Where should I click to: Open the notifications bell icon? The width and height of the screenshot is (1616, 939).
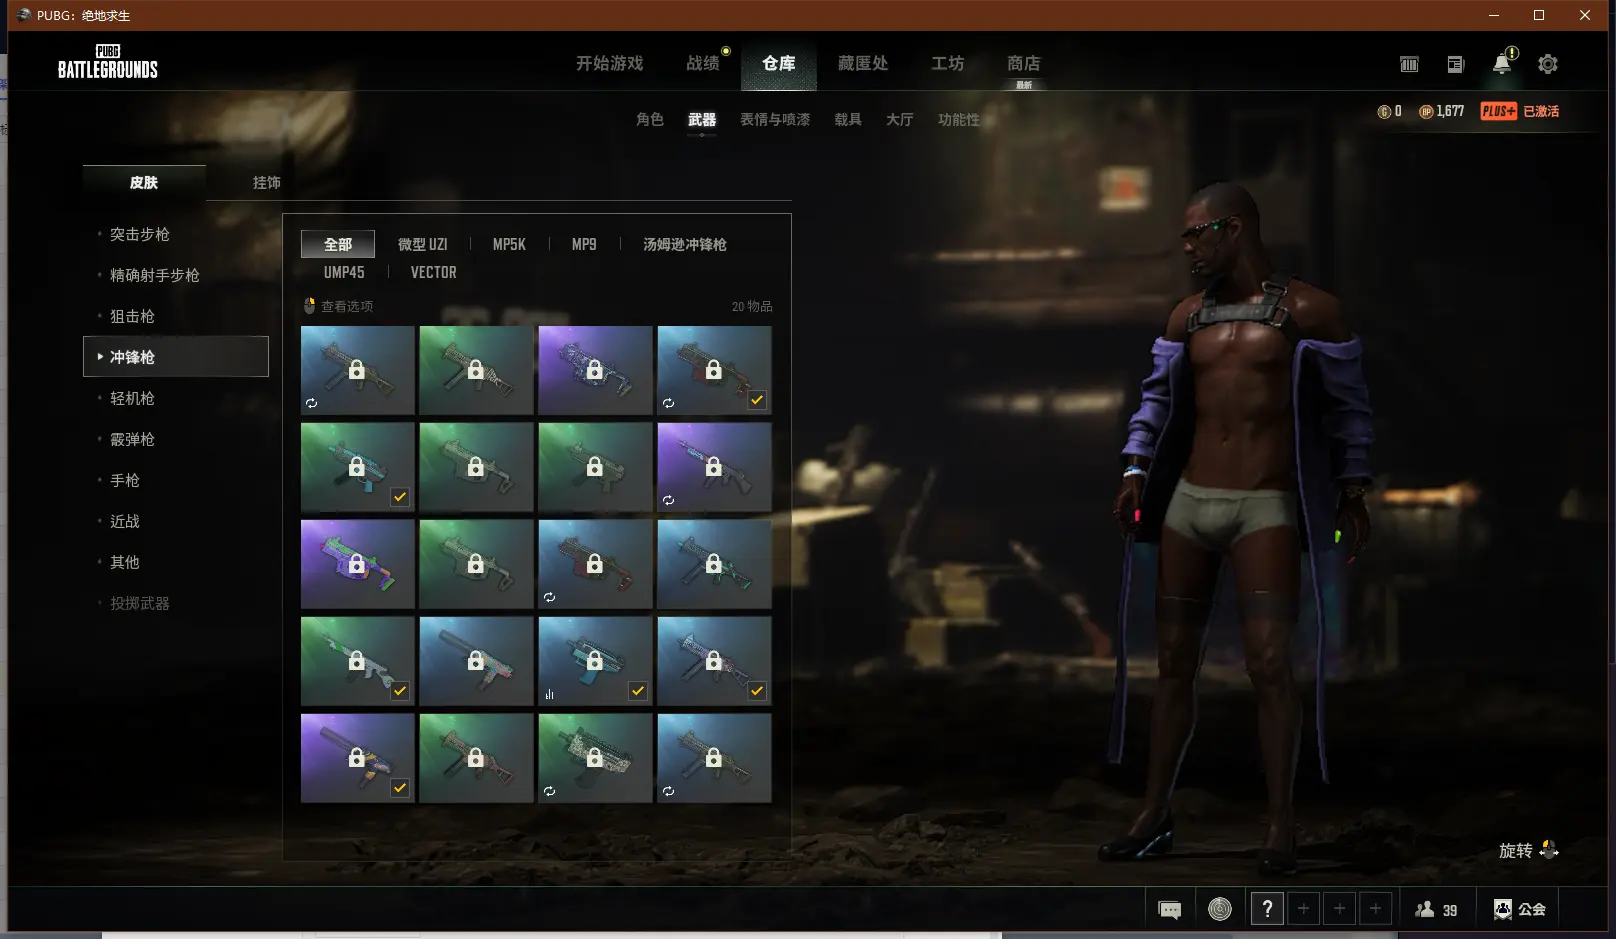tap(1502, 64)
